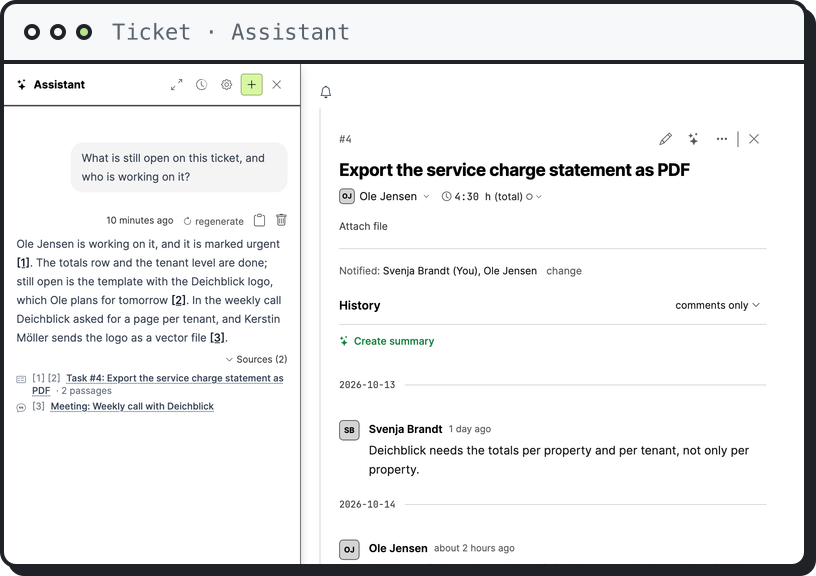Image resolution: width=816 pixels, height=576 pixels.
Task: Open ticket more options menu
Action: coord(721,139)
